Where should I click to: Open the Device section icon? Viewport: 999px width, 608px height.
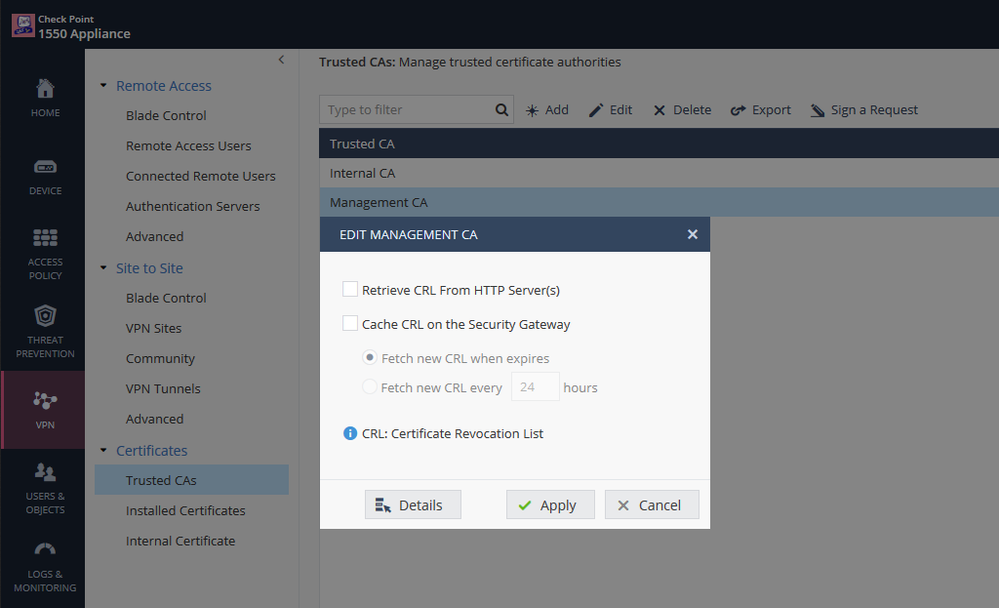tap(45, 167)
